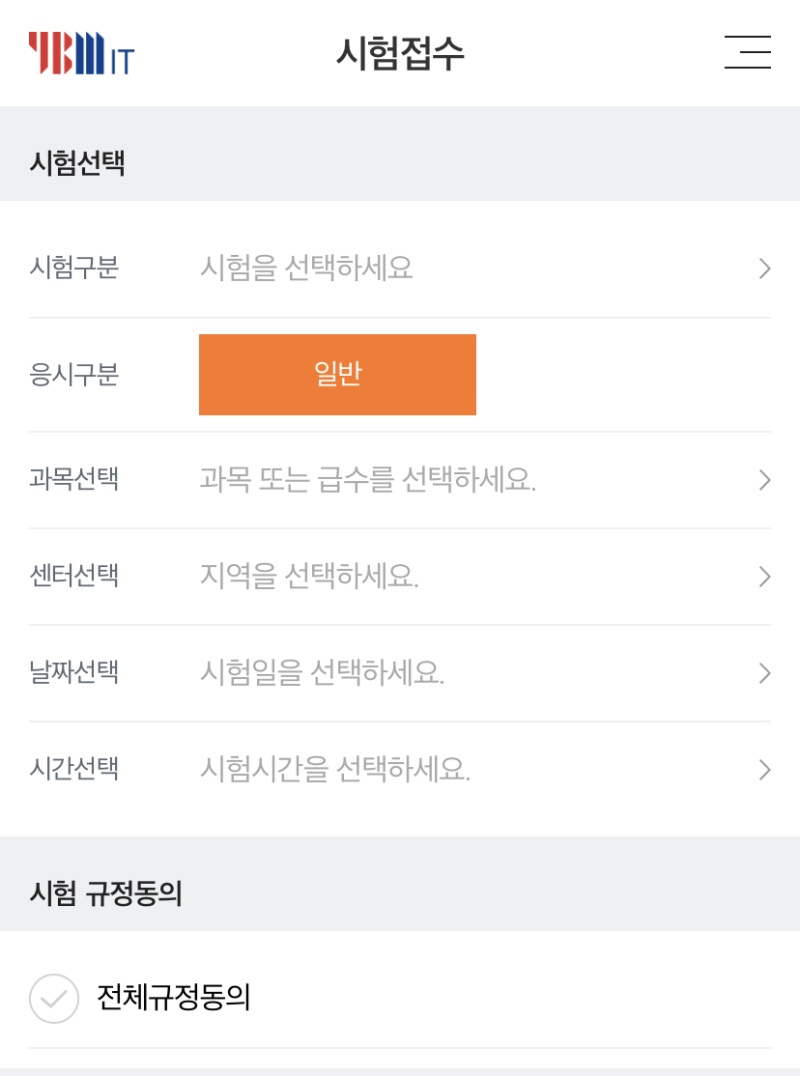Click the 날짜선택 chevron arrow
This screenshot has height=1076, width=800.
765,673
